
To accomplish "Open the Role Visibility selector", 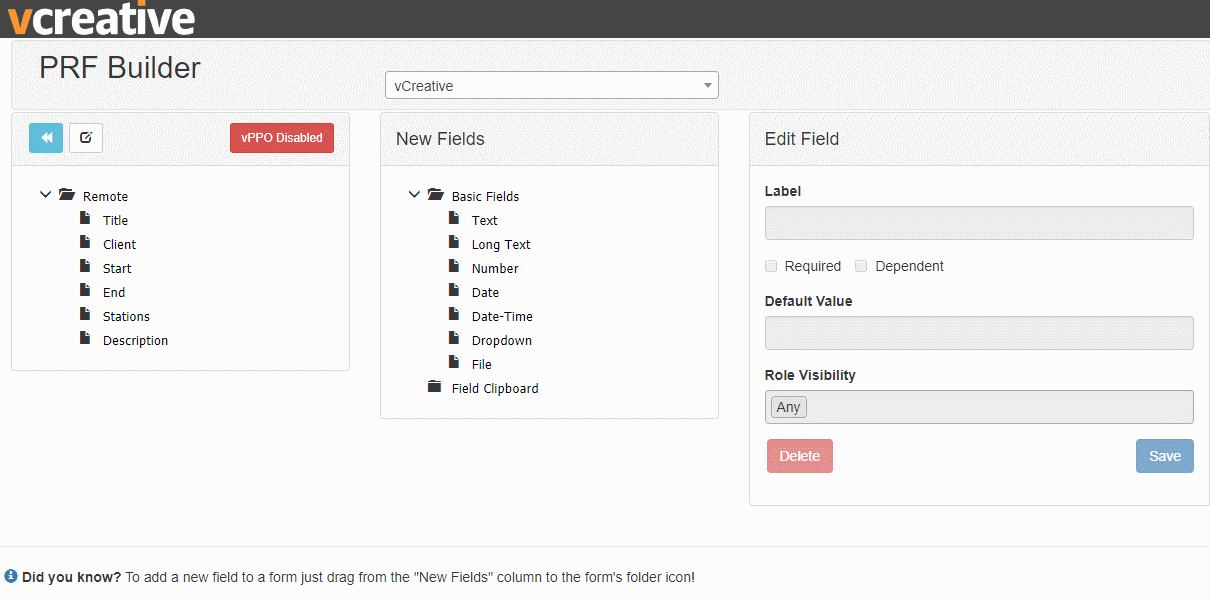I will (979, 407).
